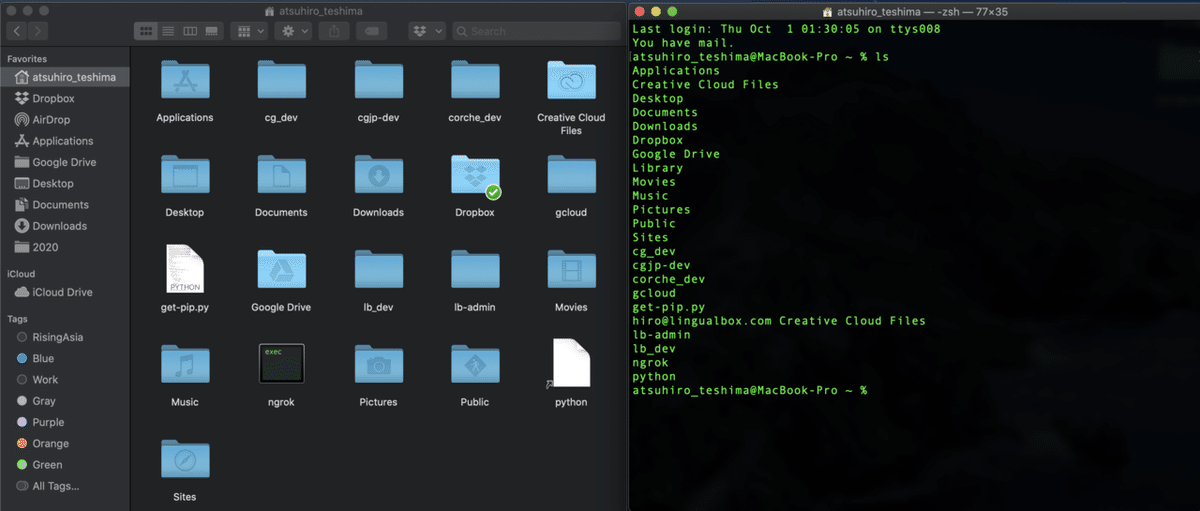Screen dimensions: 1200x511
Task: Click 'get-pip.py' in the Terminal output
Action: pyautogui.click(x=668, y=307)
